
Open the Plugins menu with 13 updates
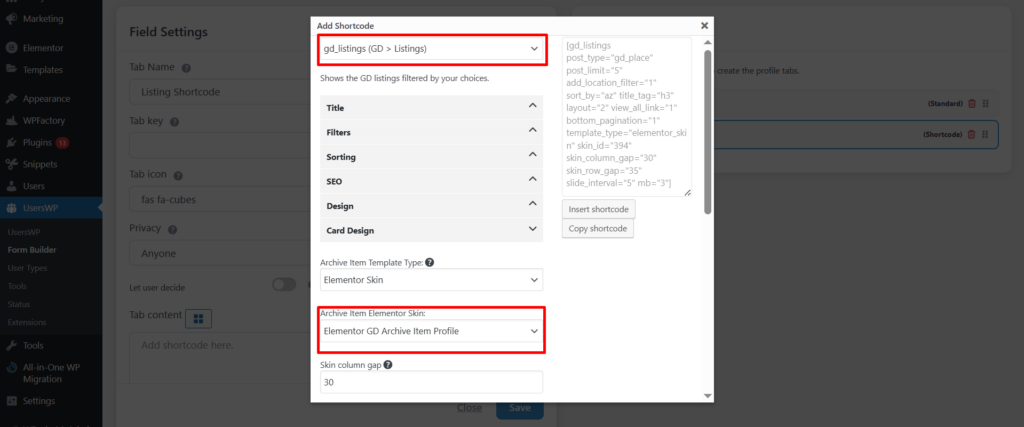pyautogui.click(x=46, y=142)
